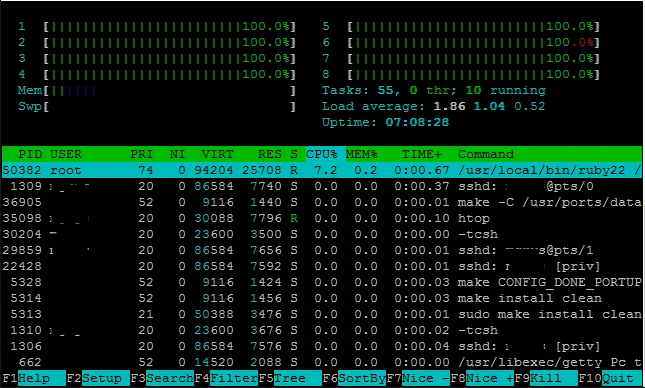This screenshot has width=645, height=388.
Task: Select make CONFIG_DONE_PORTUP row 5328
Action: pyautogui.click(x=322, y=282)
